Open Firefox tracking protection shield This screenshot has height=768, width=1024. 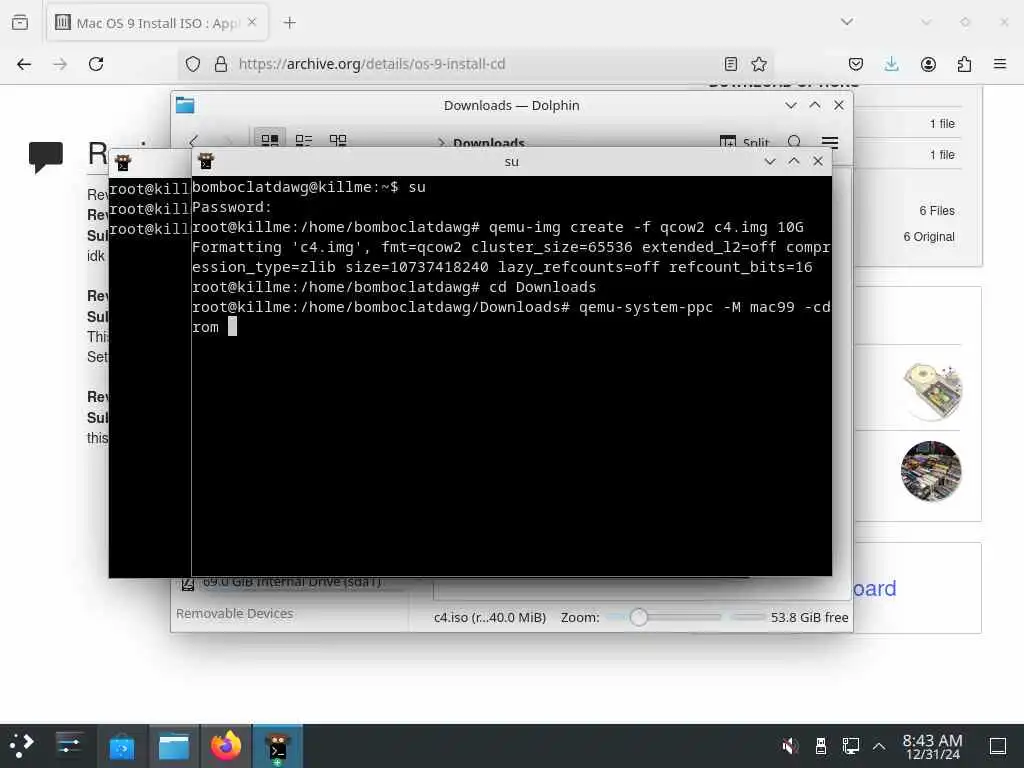[193, 64]
